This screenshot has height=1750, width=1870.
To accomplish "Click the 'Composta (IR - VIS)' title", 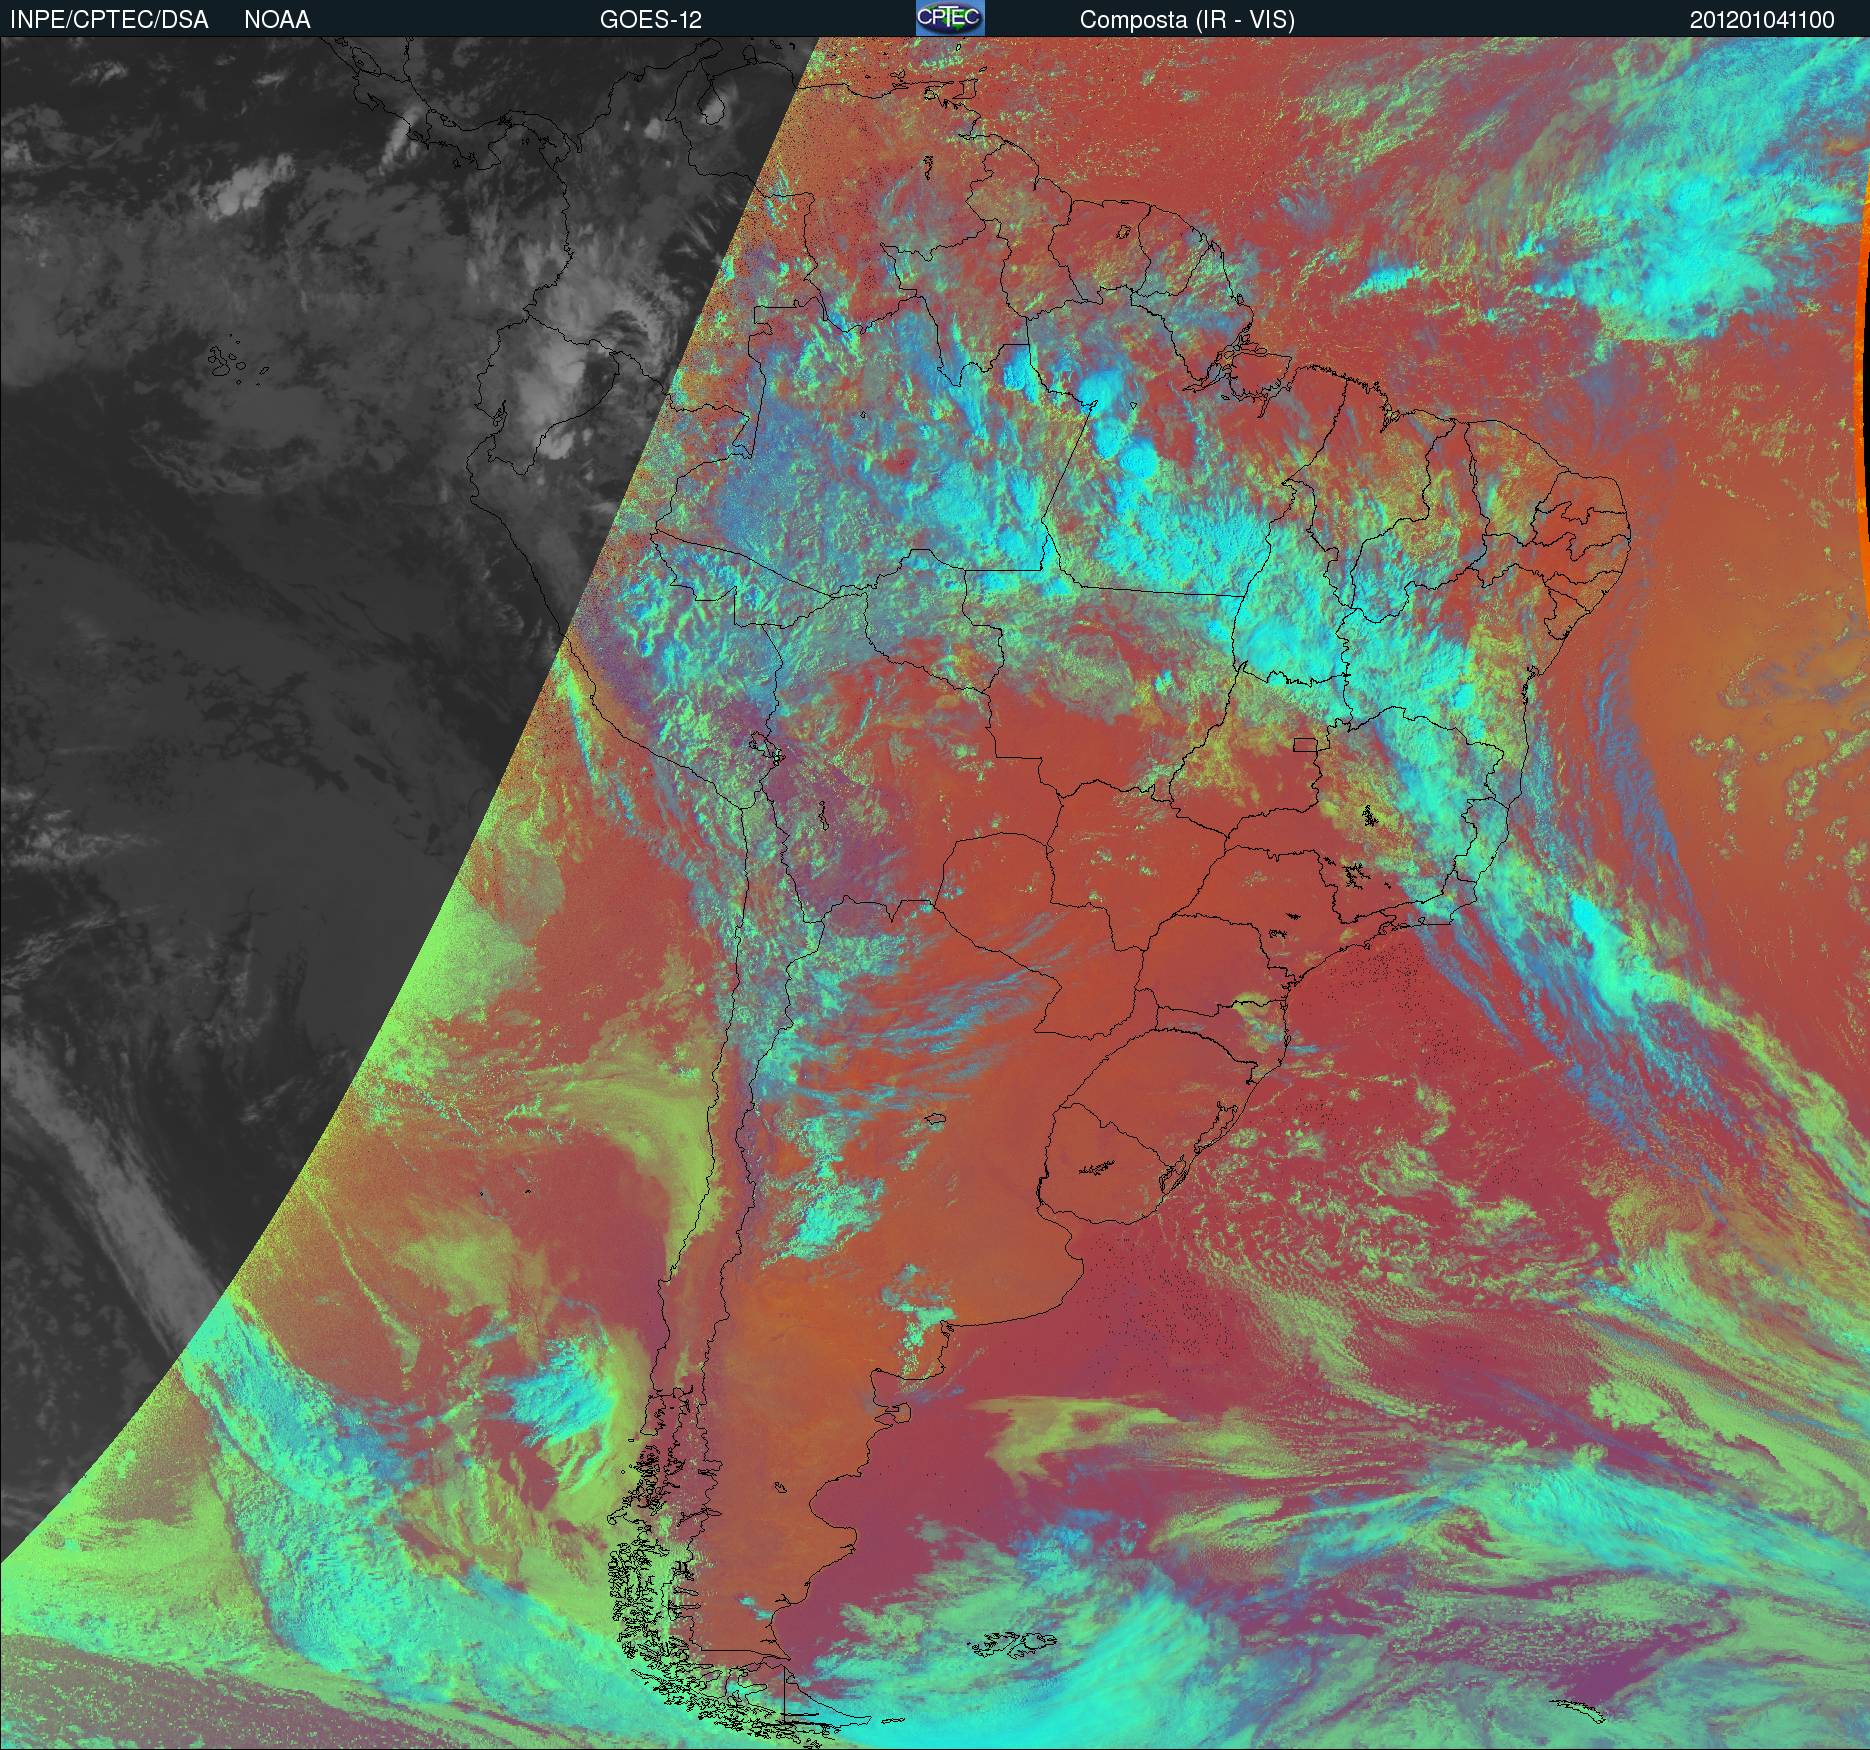I will [1187, 20].
